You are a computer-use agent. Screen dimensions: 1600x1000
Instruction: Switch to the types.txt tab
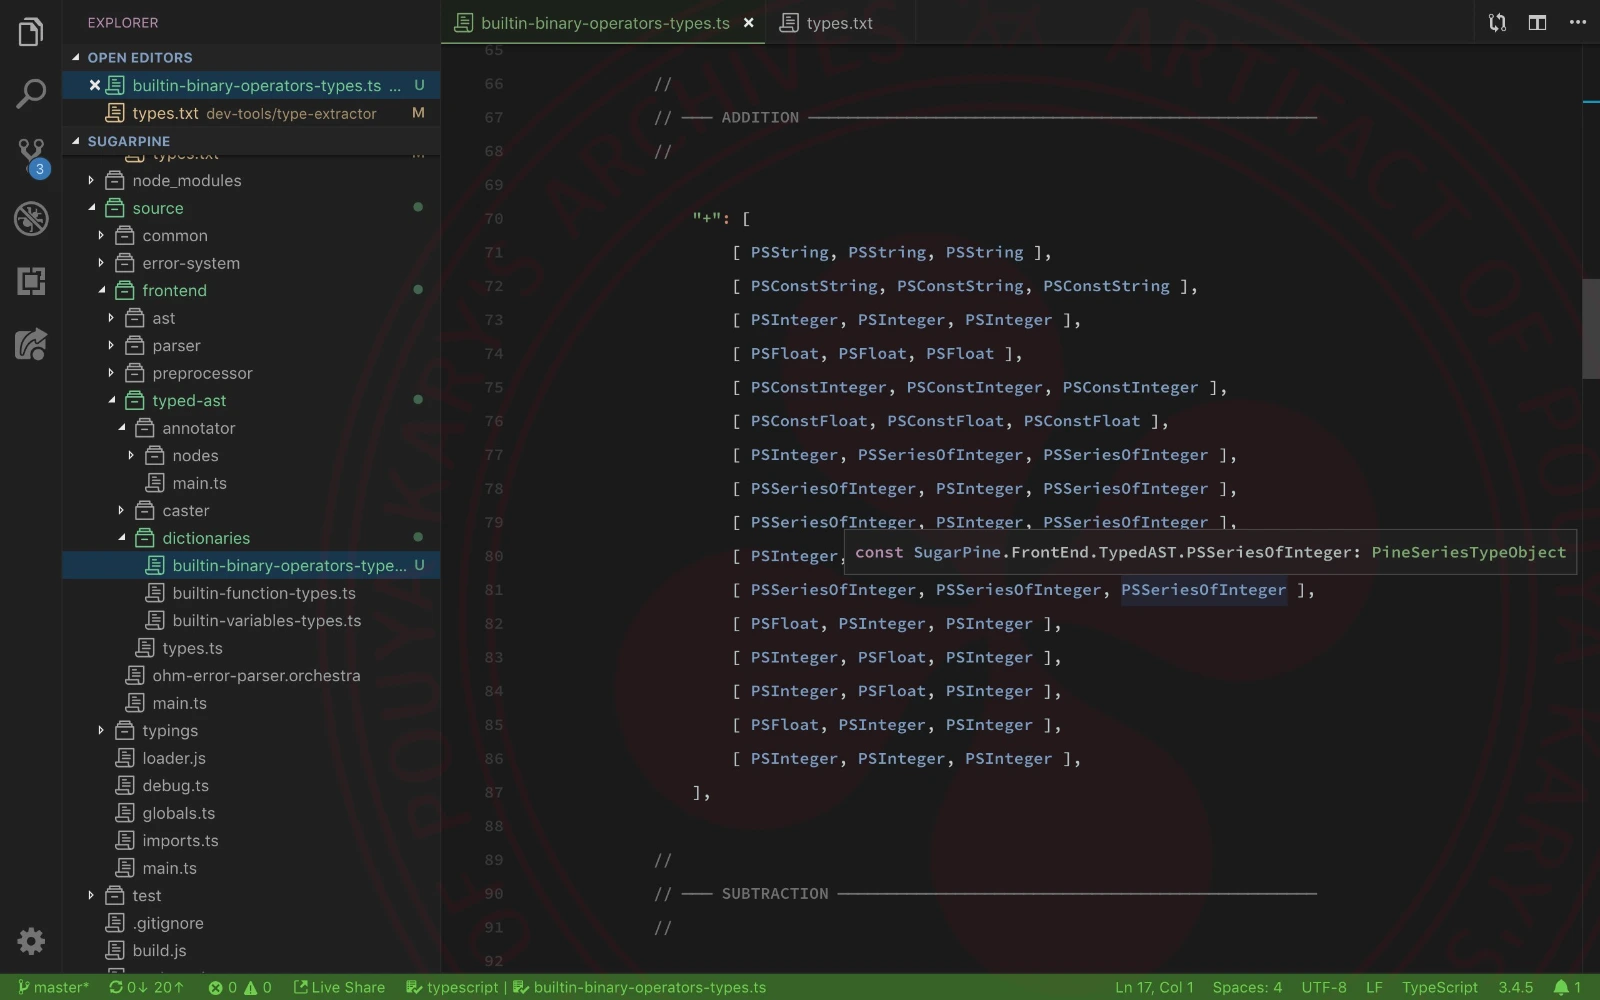click(840, 22)
